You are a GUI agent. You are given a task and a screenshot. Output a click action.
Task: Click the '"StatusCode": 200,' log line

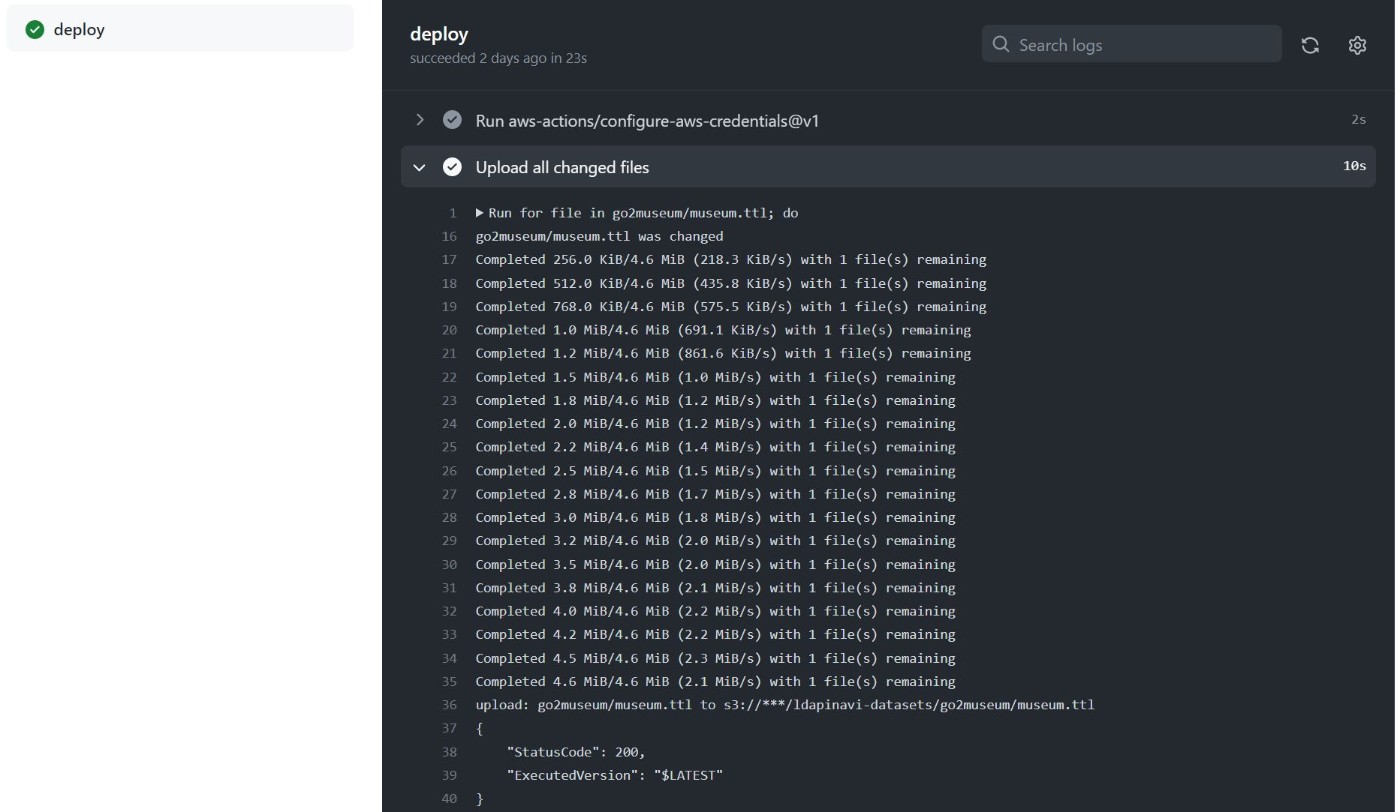coord(576,752)
